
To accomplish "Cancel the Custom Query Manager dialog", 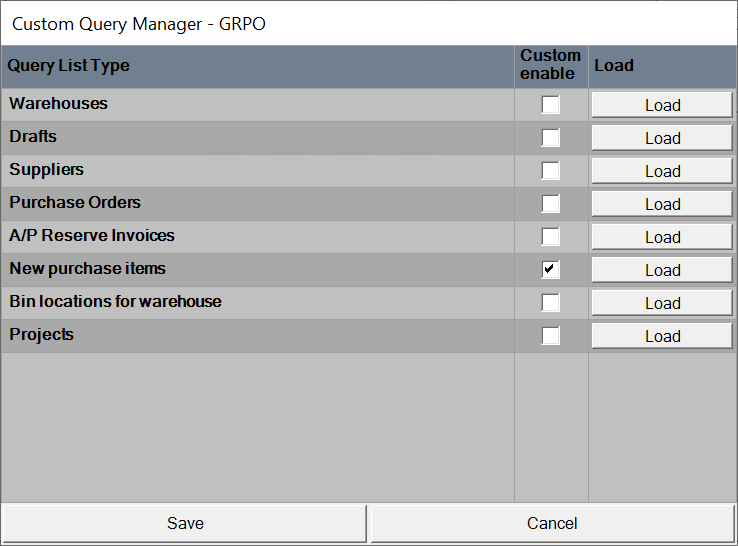I will [552, 523].
